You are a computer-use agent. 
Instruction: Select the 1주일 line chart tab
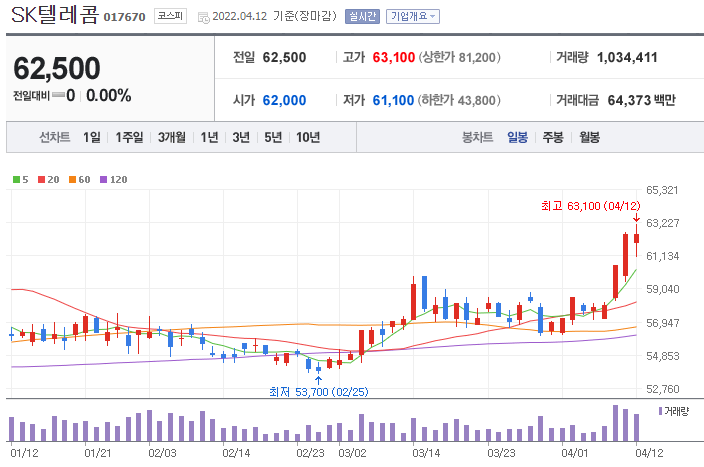tap(129, 137)
